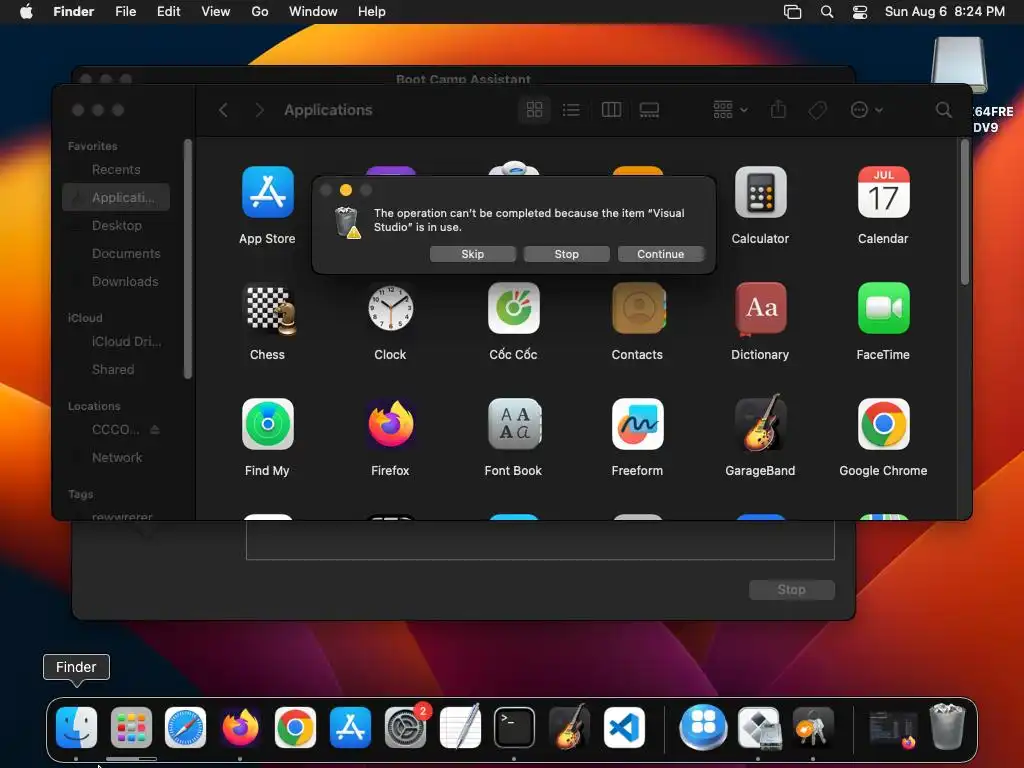This screenshot has width=1024, height=768.
Task: Open GarageBand in the Applications window
Action: click(x=760, y=423)
